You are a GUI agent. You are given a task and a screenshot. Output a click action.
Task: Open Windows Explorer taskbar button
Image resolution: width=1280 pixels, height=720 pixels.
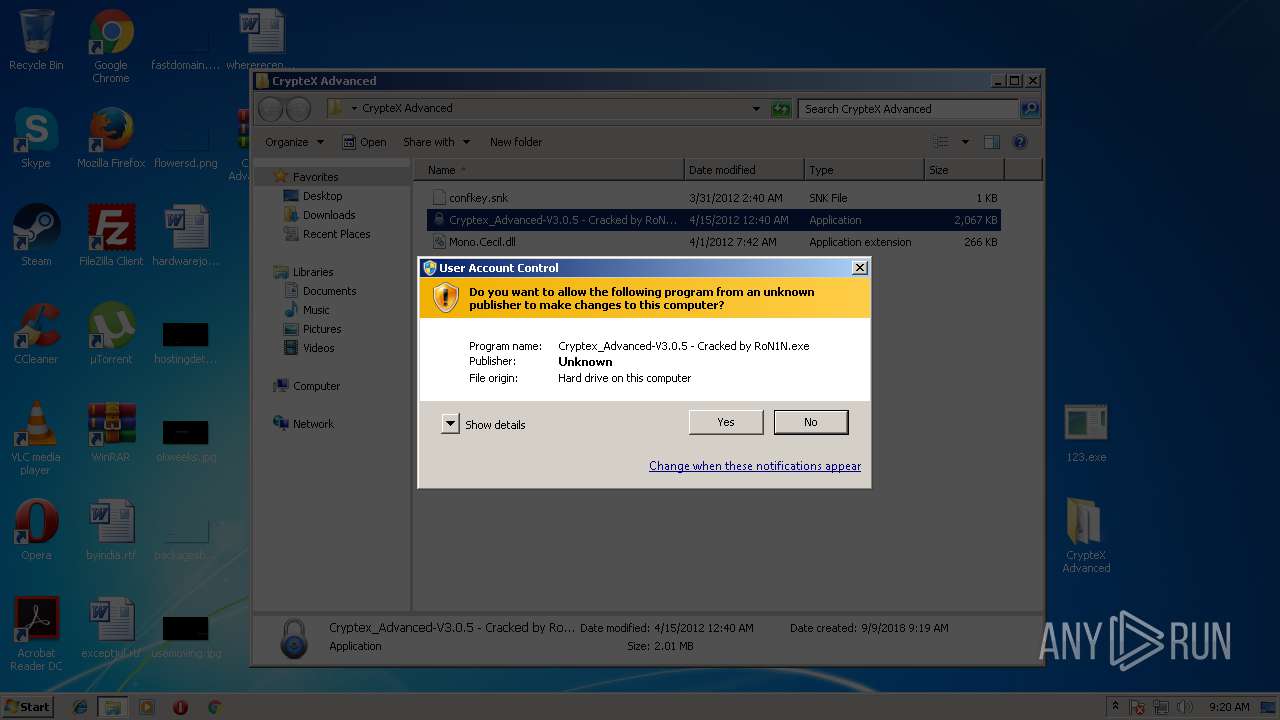pyautogui.click(x=112, y=707)
